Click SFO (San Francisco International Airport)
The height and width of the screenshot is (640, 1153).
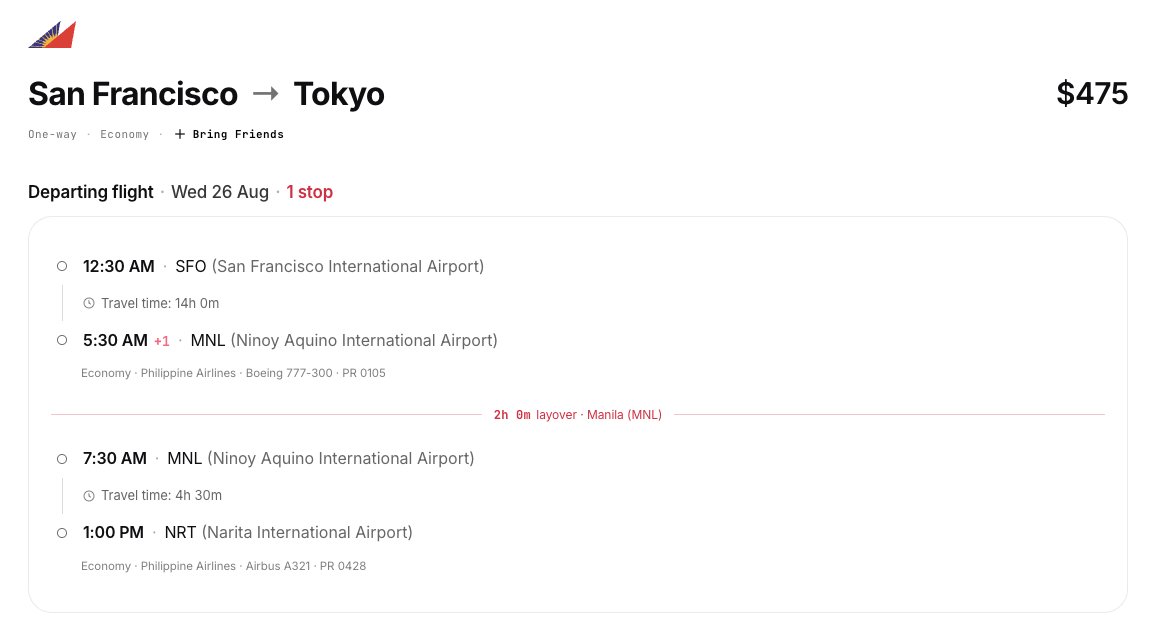click(329, 266)
